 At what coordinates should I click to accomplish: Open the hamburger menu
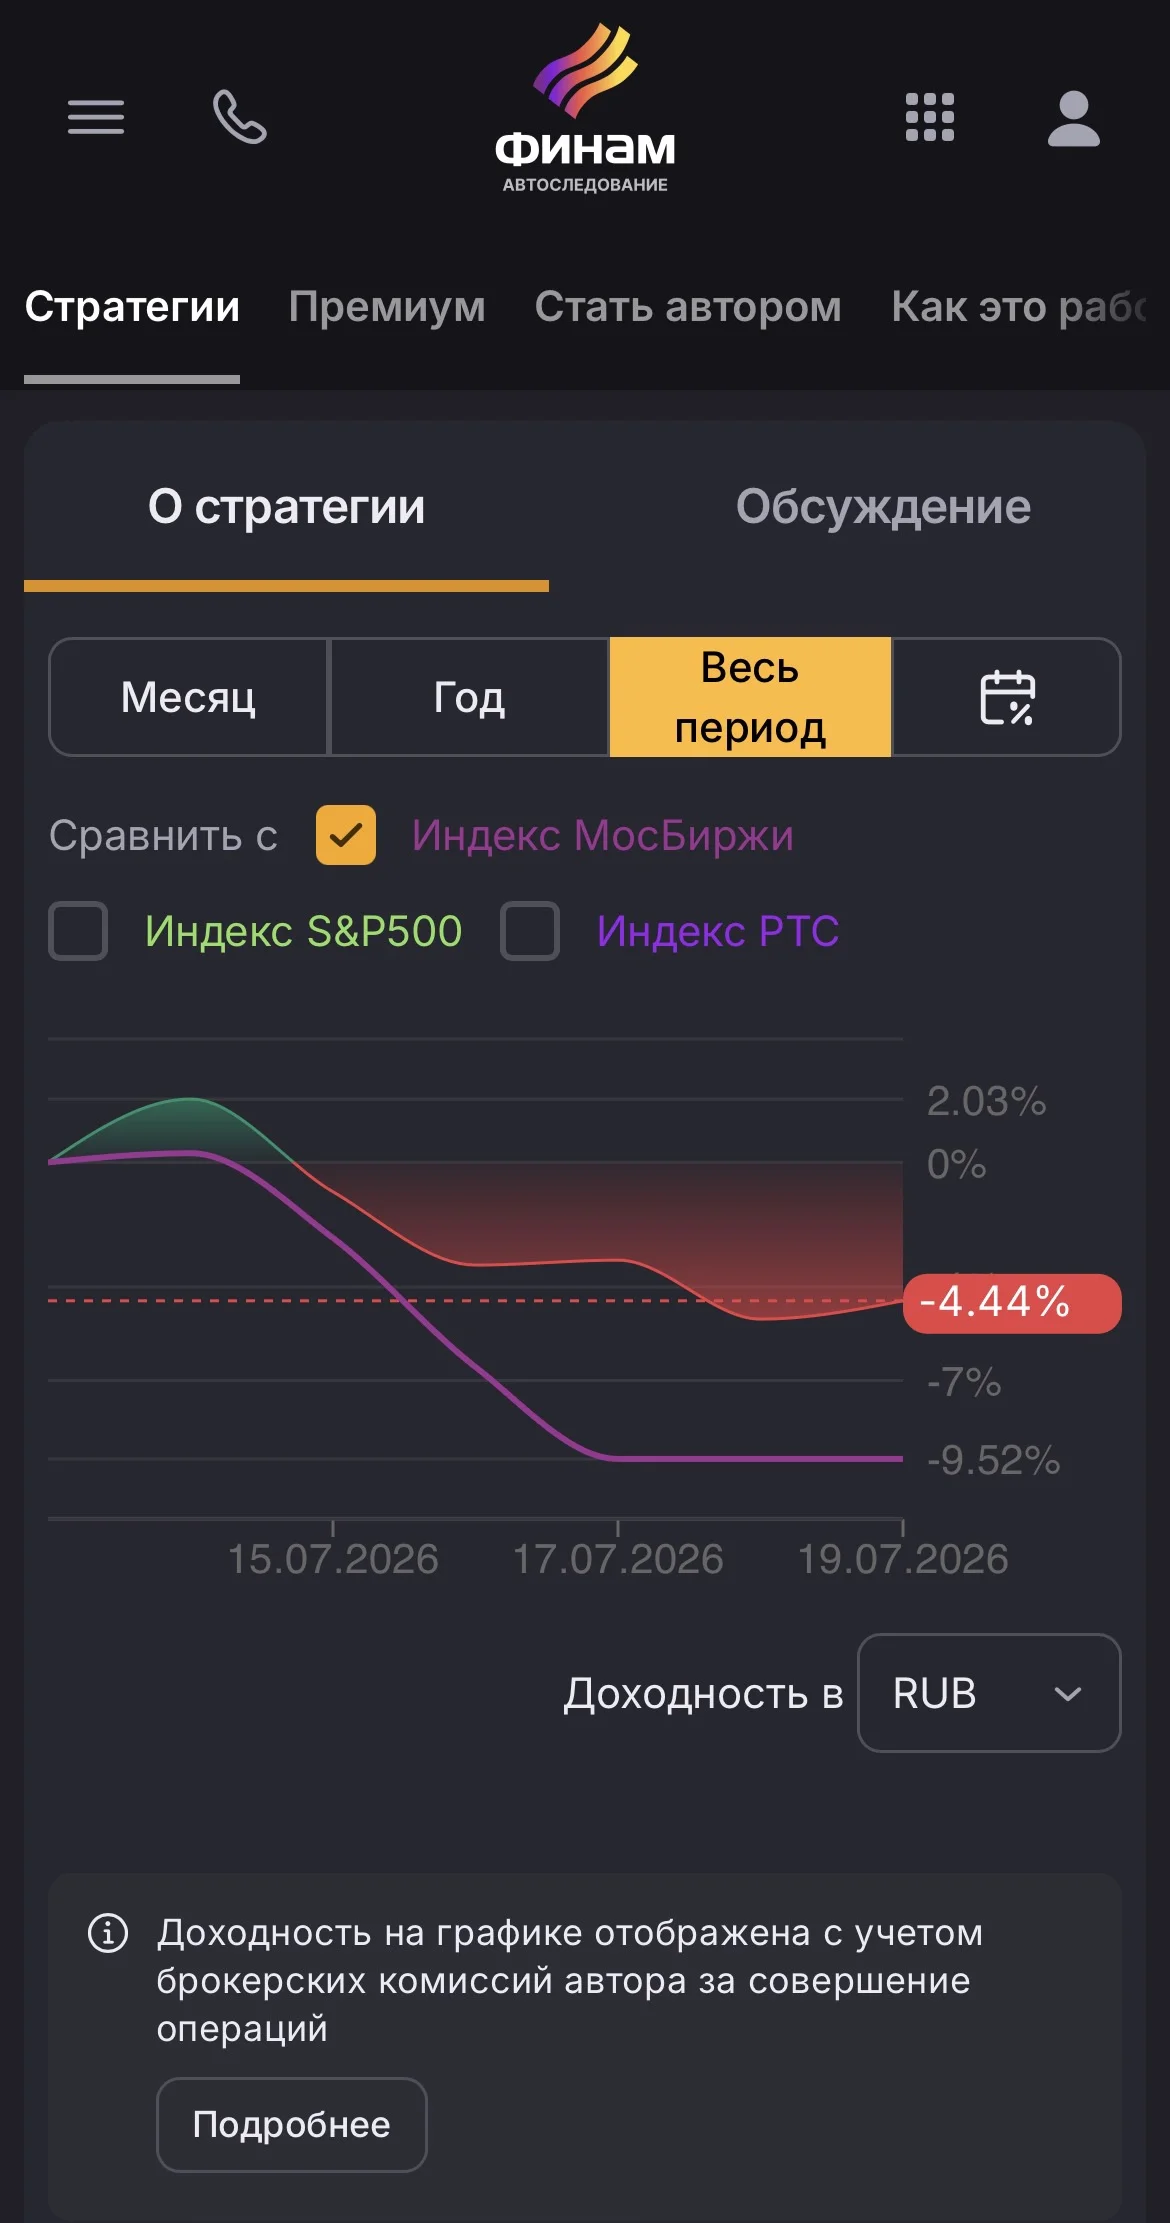96,117
